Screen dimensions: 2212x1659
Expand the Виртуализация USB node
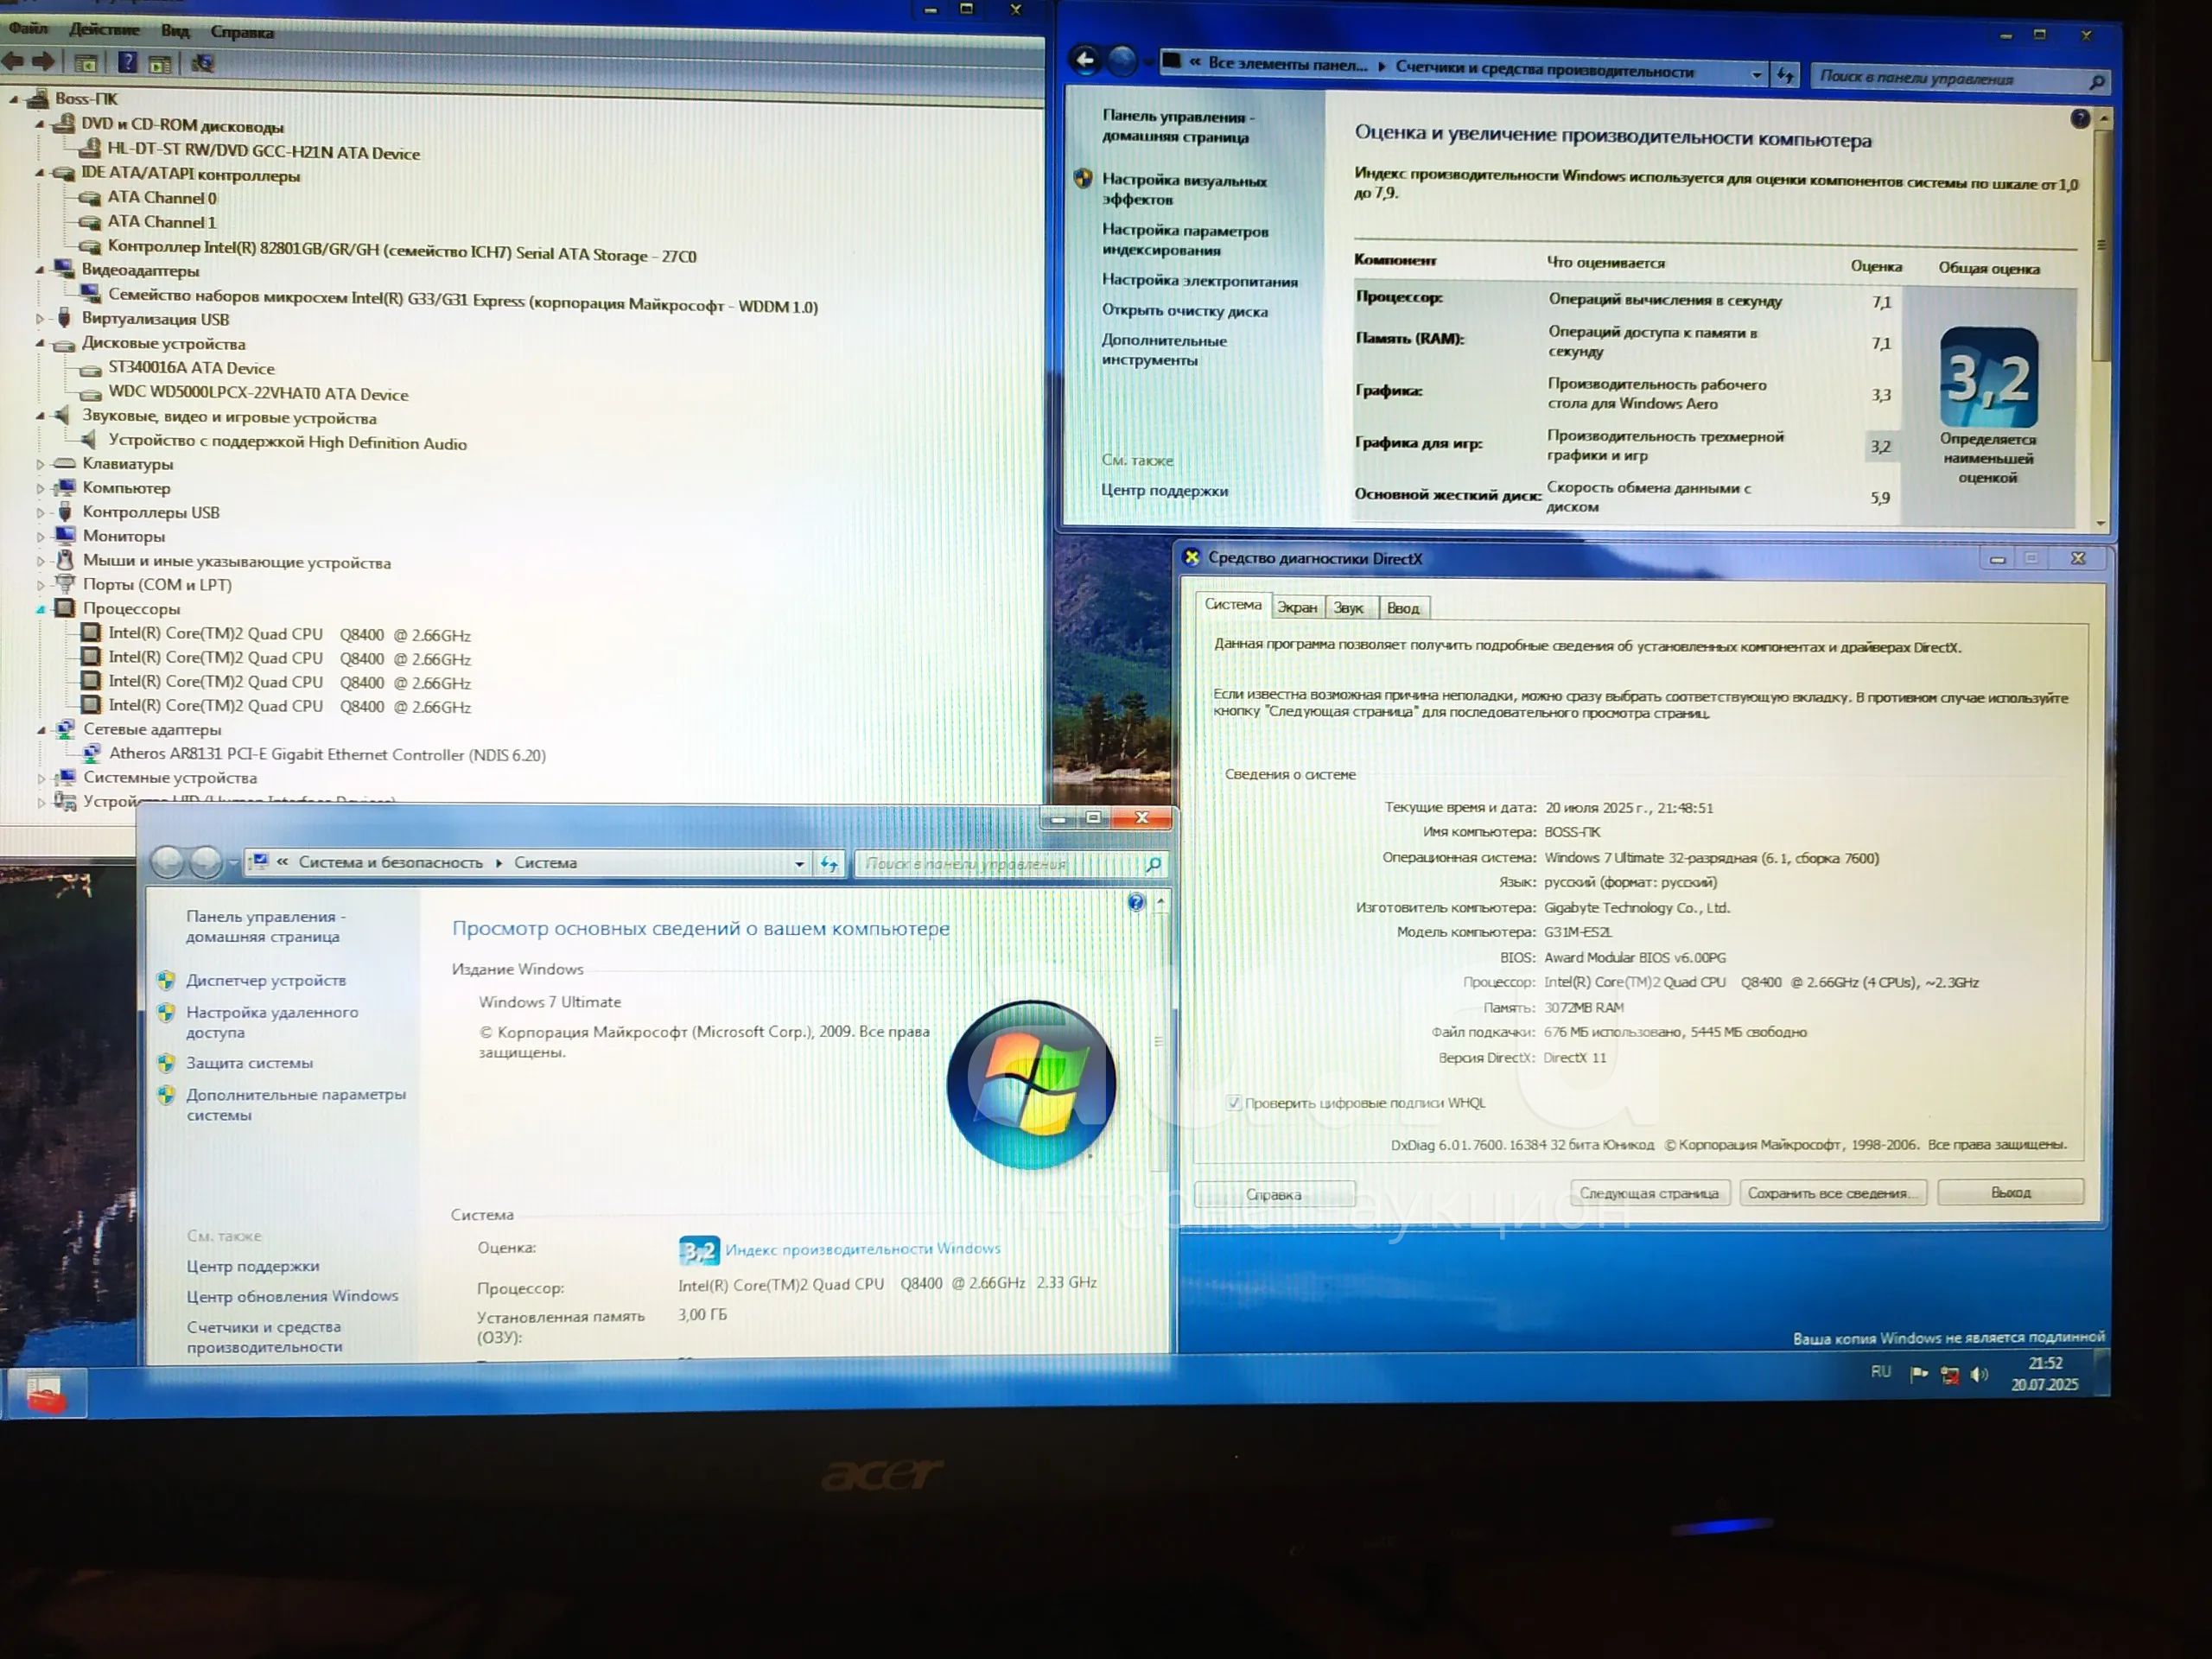pos(40,319)
